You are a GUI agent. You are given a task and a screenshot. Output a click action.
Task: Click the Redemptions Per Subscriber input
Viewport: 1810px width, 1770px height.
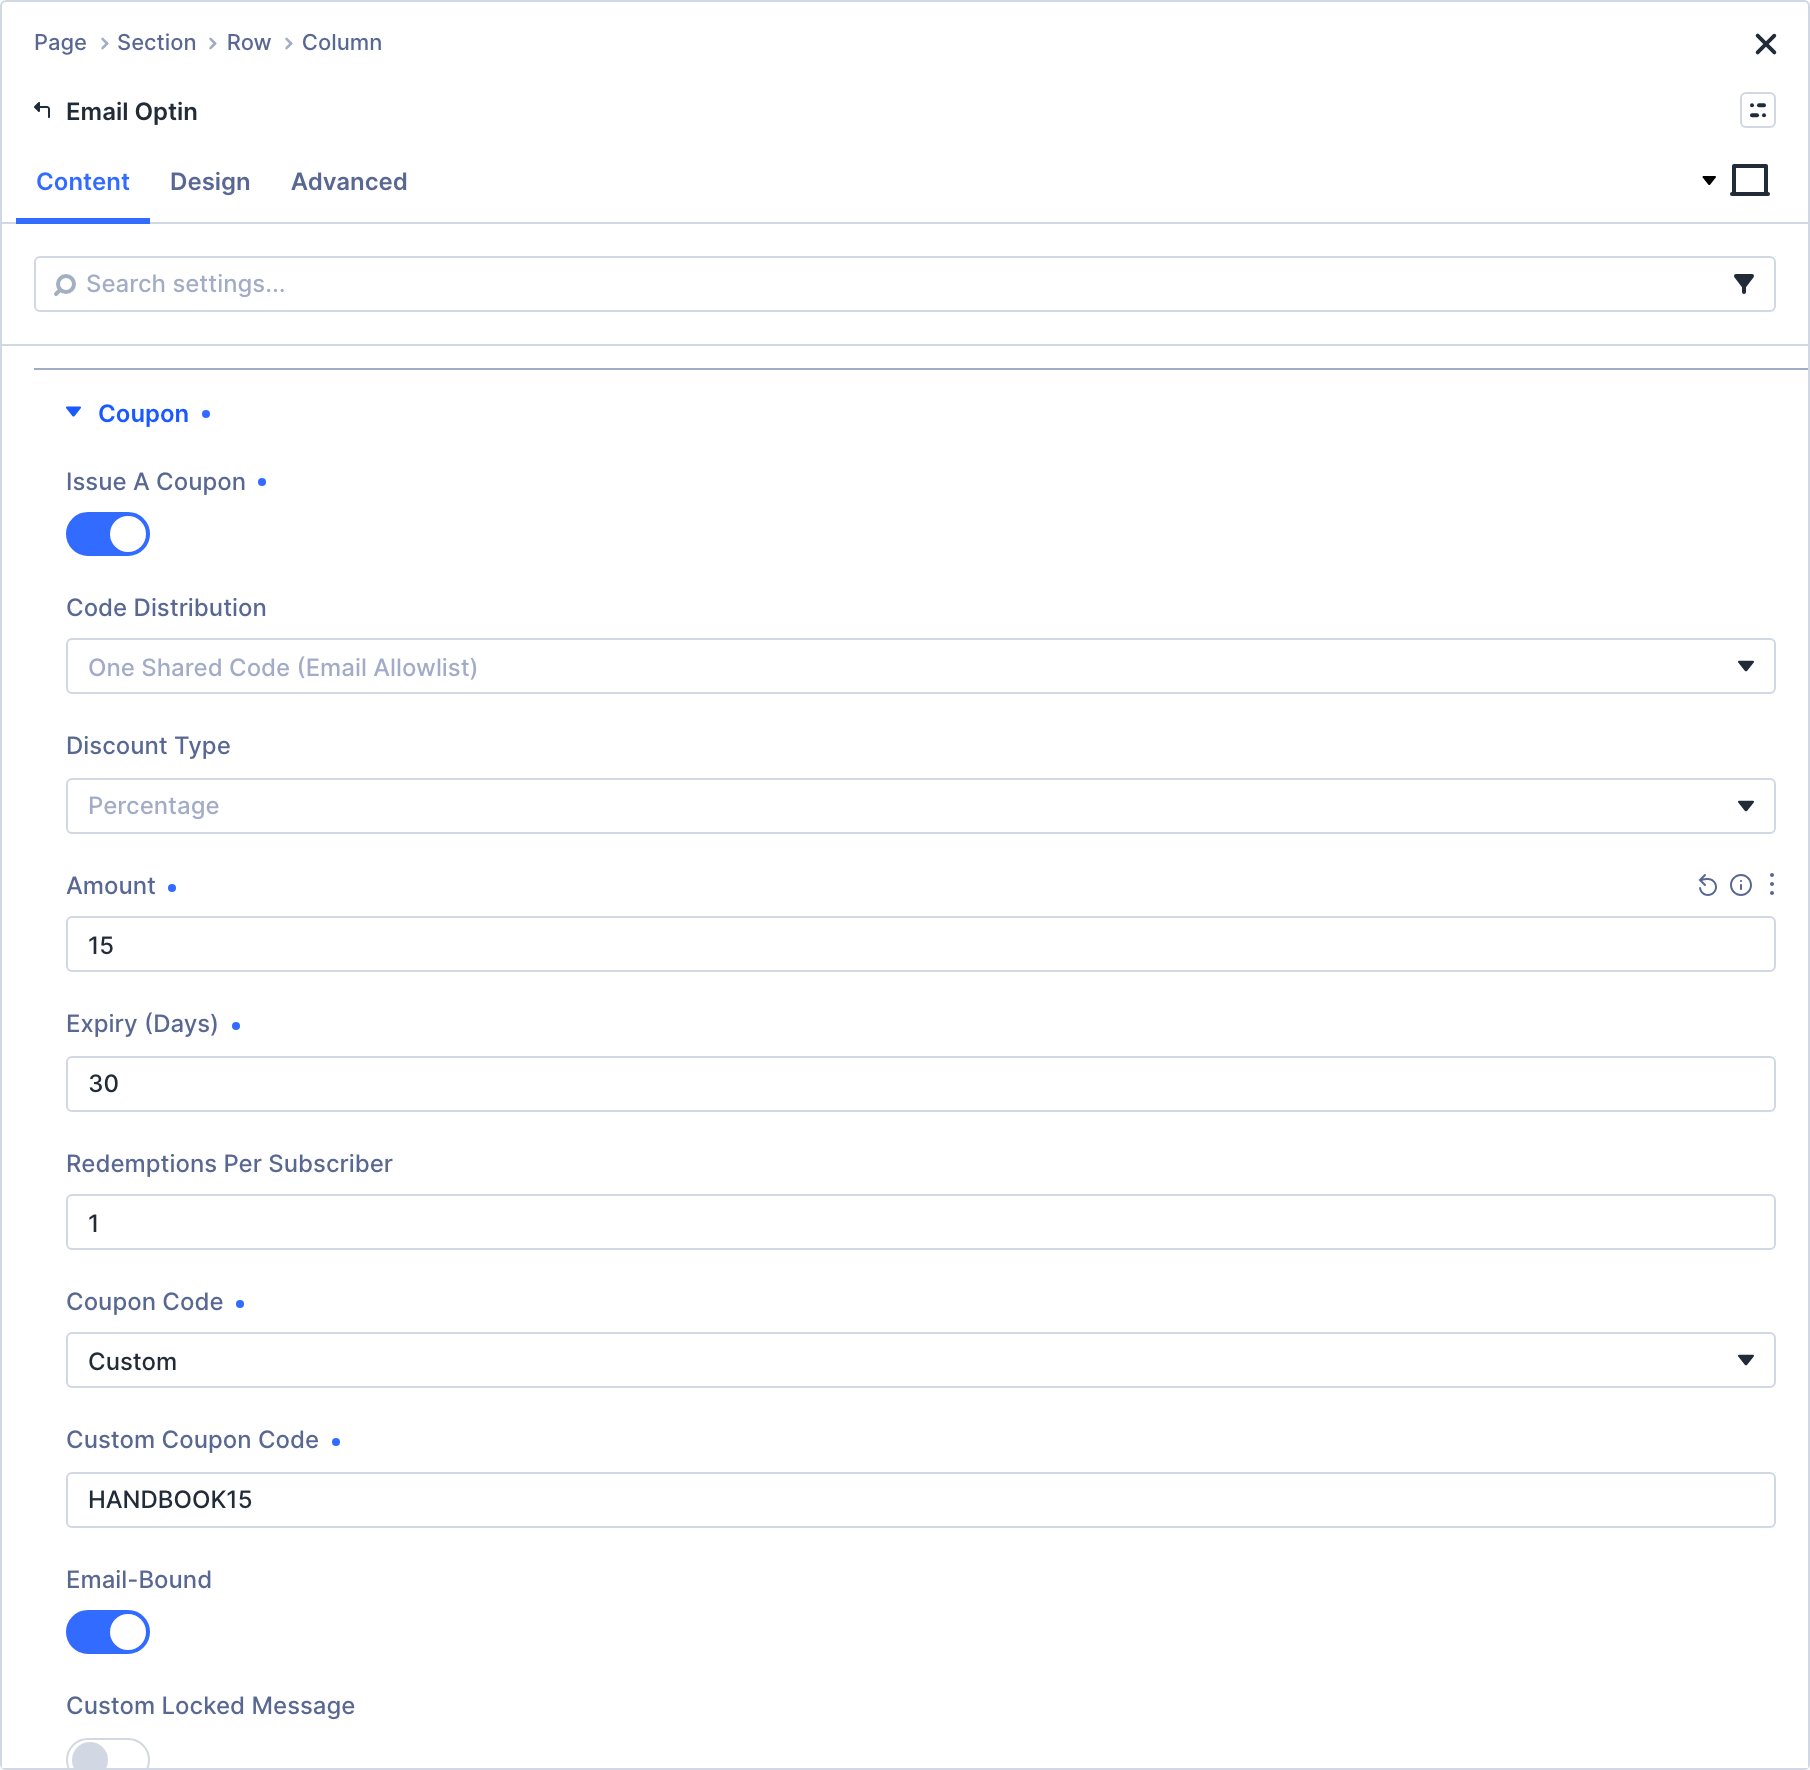[x=920, y=1222]
